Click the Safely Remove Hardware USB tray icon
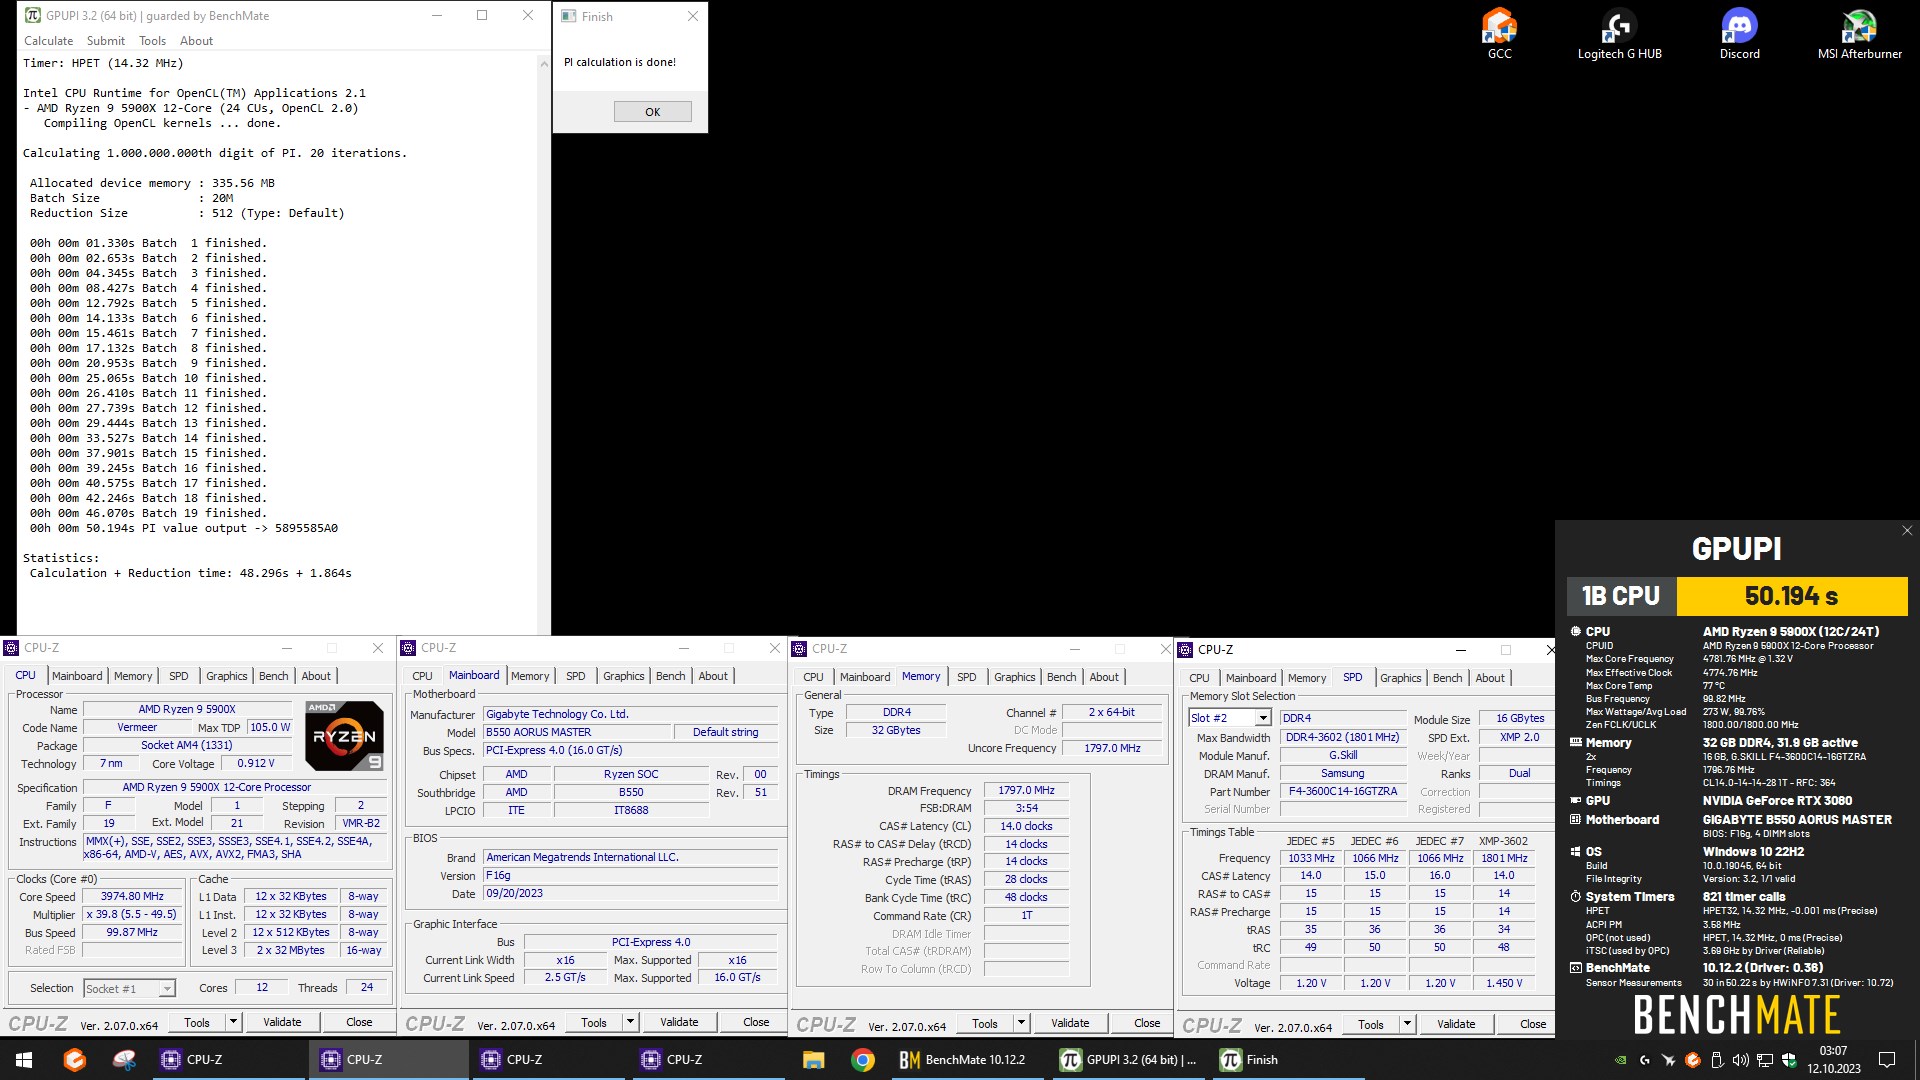The image size is (1920, 1080). click(x=1717, y=1060)
